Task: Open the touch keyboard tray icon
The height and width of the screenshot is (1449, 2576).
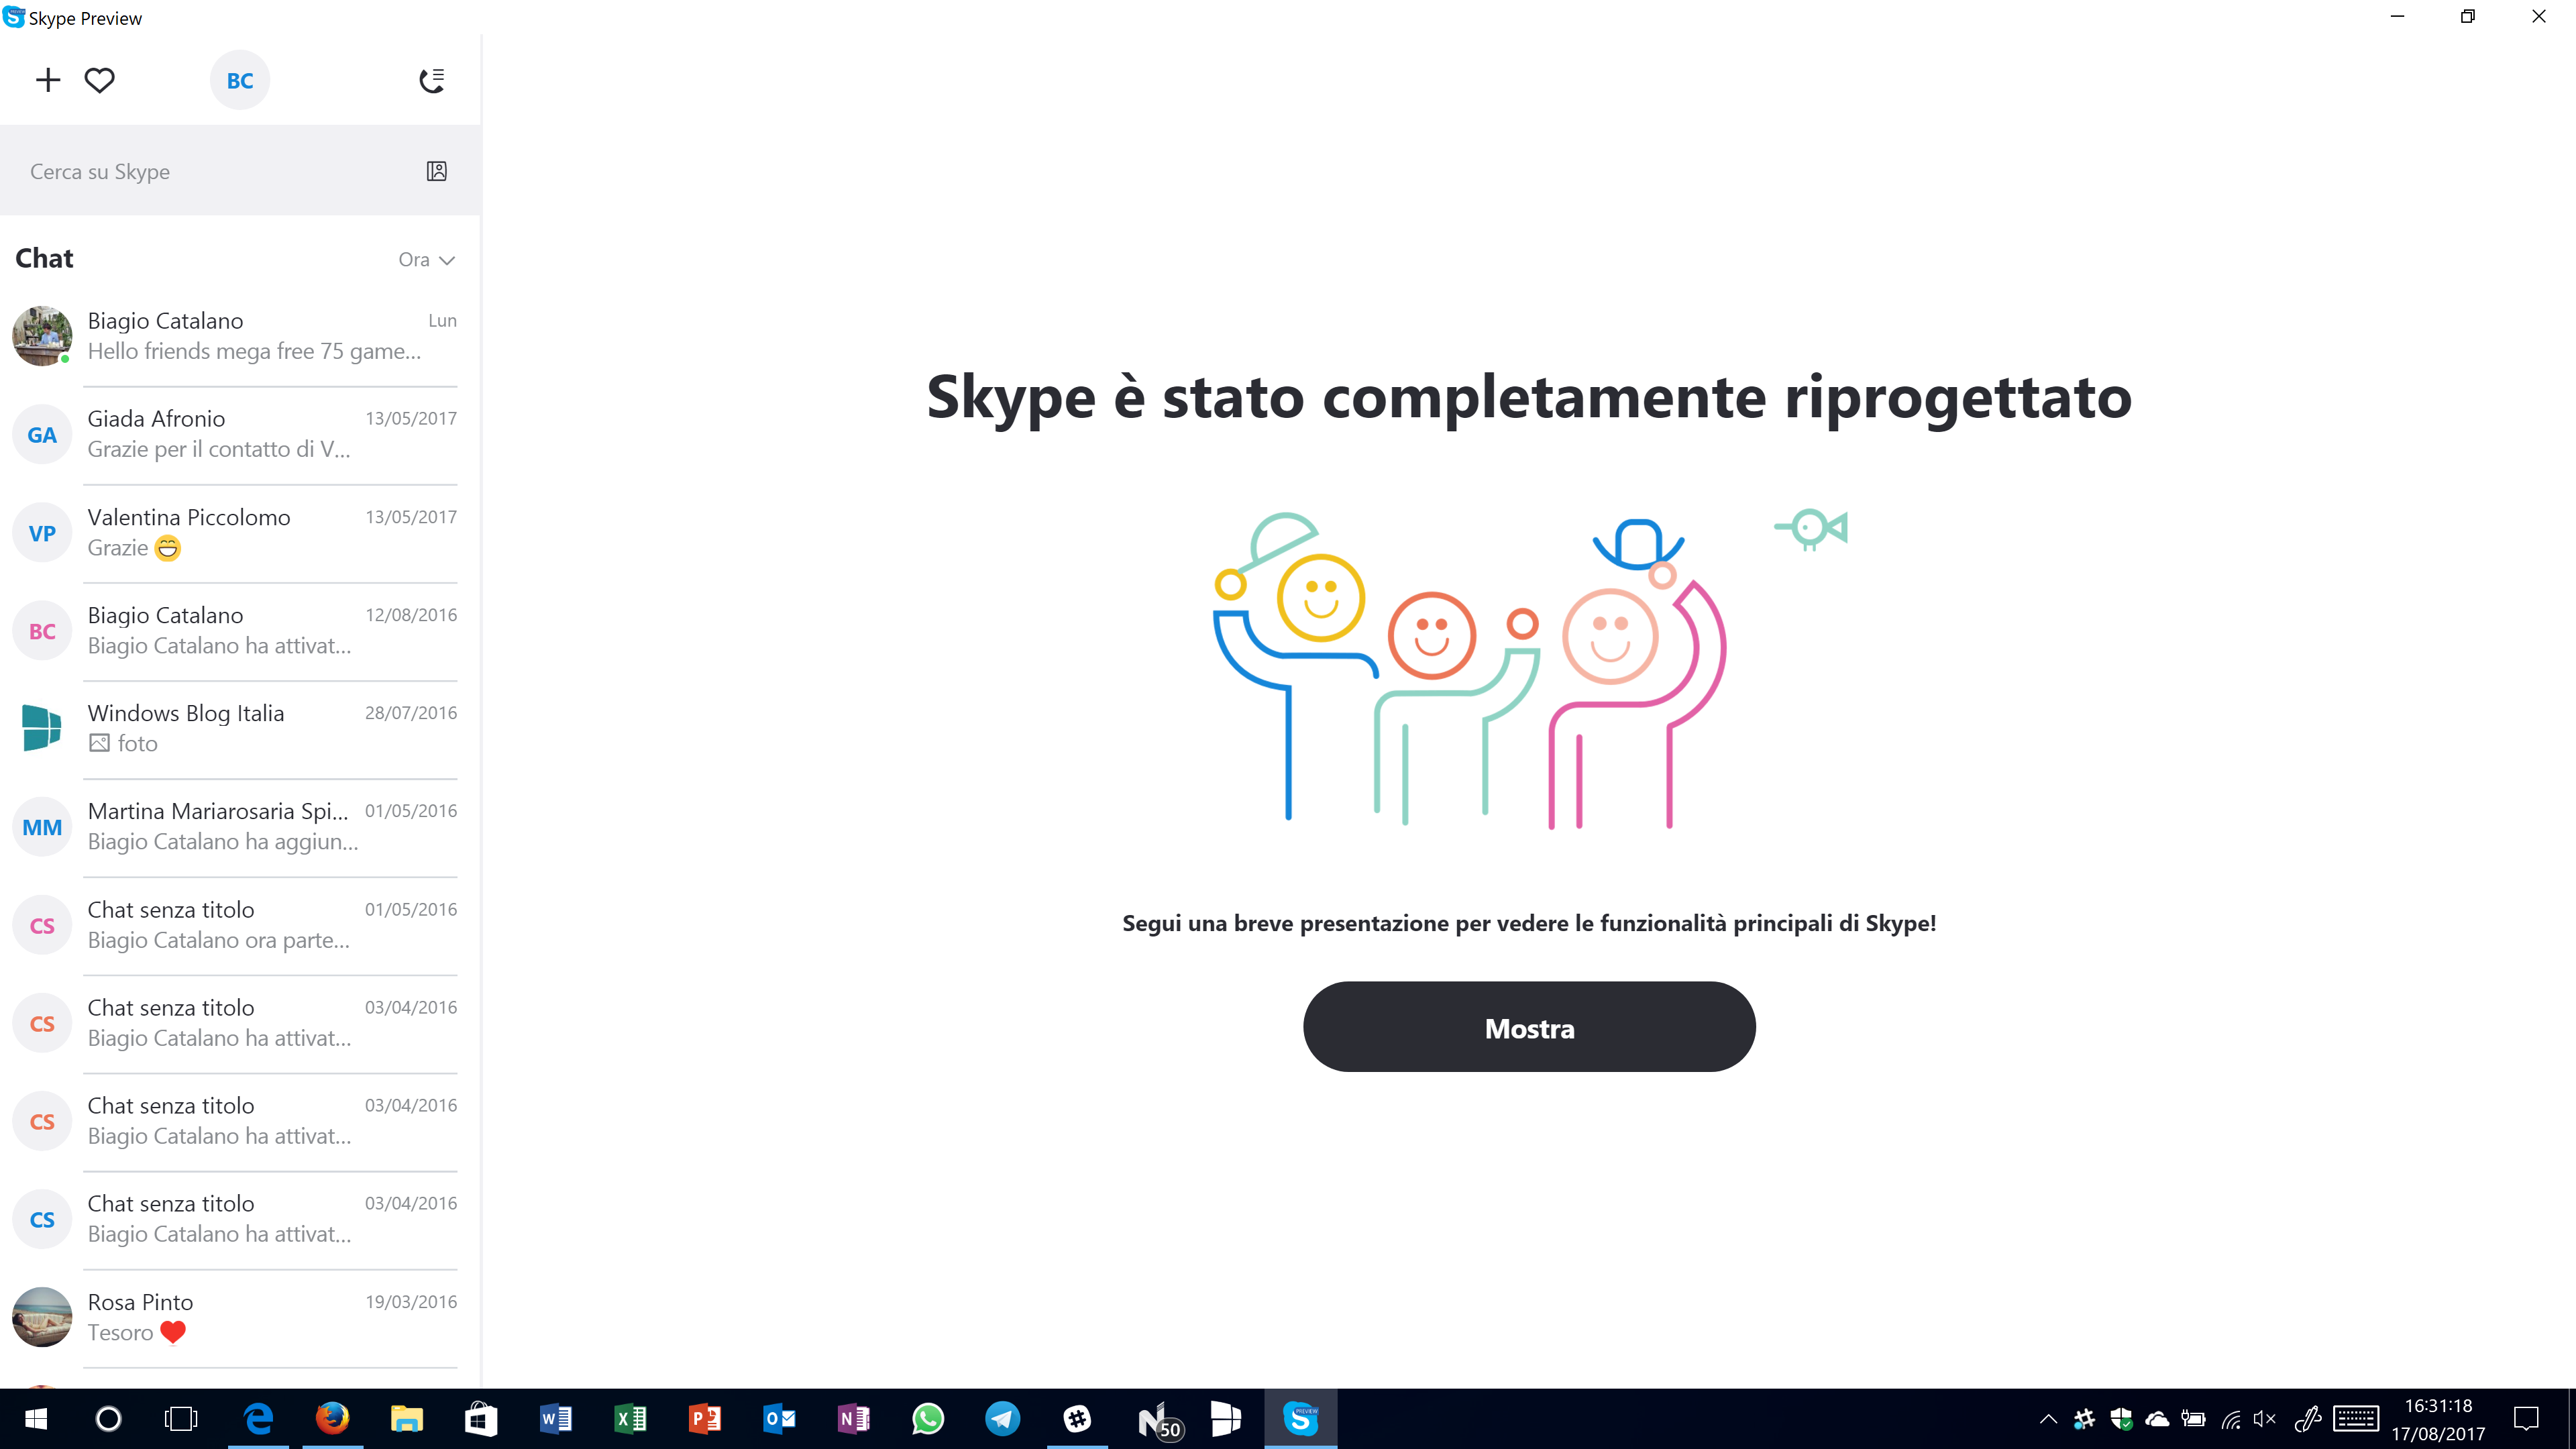Action: (2356, 1418)
